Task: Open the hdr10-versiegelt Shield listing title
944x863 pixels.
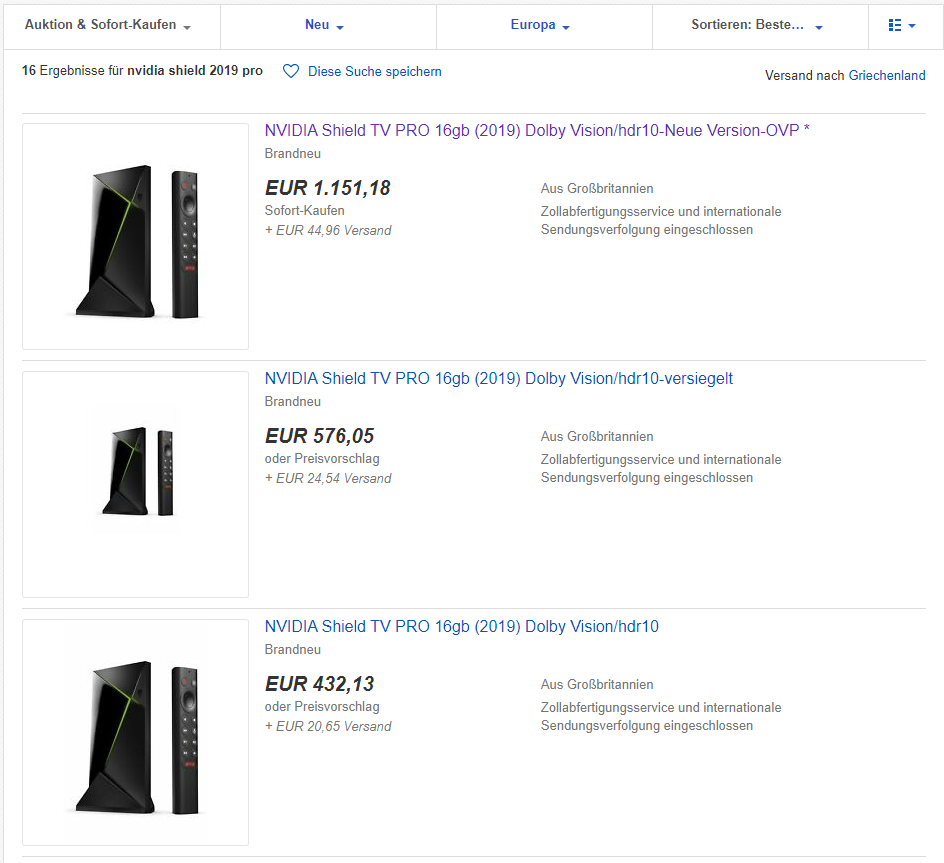Action: pyautogui.click(x=499, y=378)
